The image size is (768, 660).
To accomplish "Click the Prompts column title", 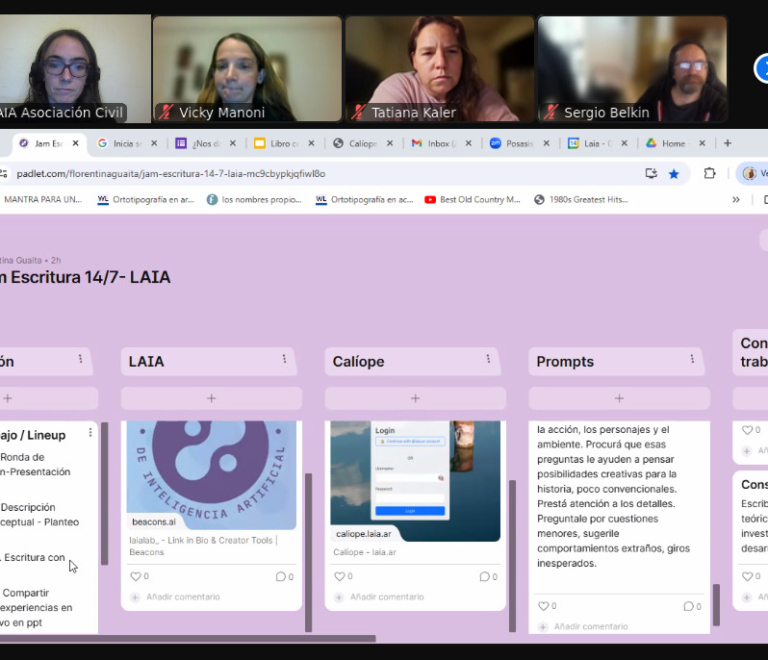I will click(x=565, y=362).
